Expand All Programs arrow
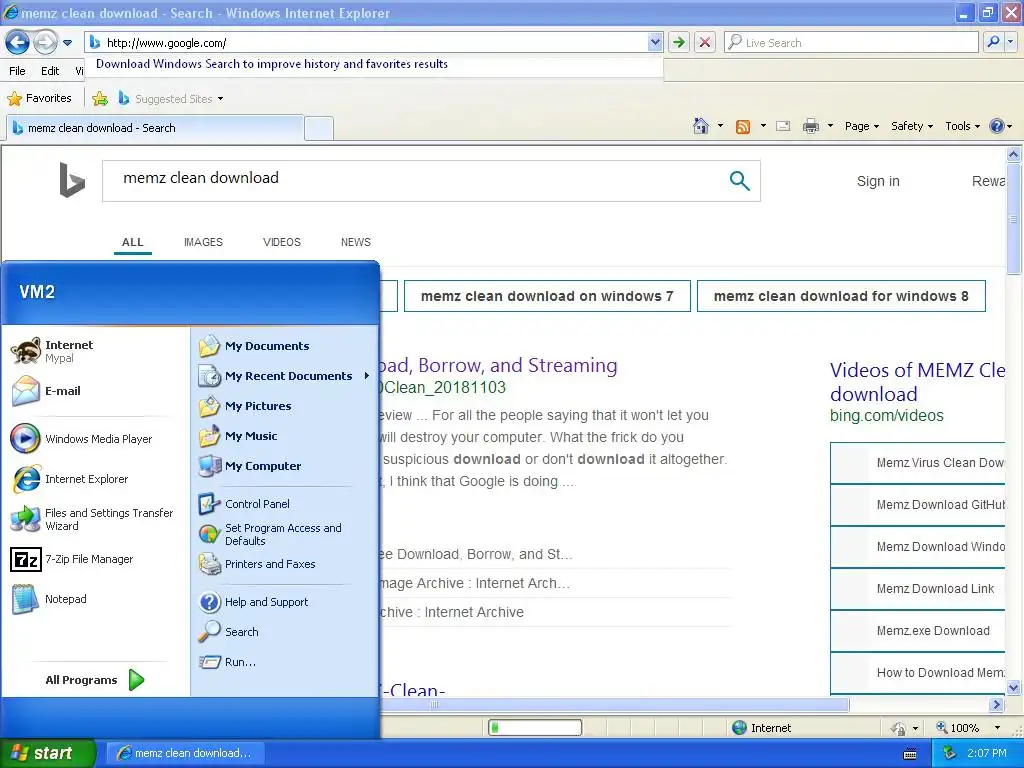Image resolution: width=1024 pixels, height=768 pixels. (x=136, y=680)
